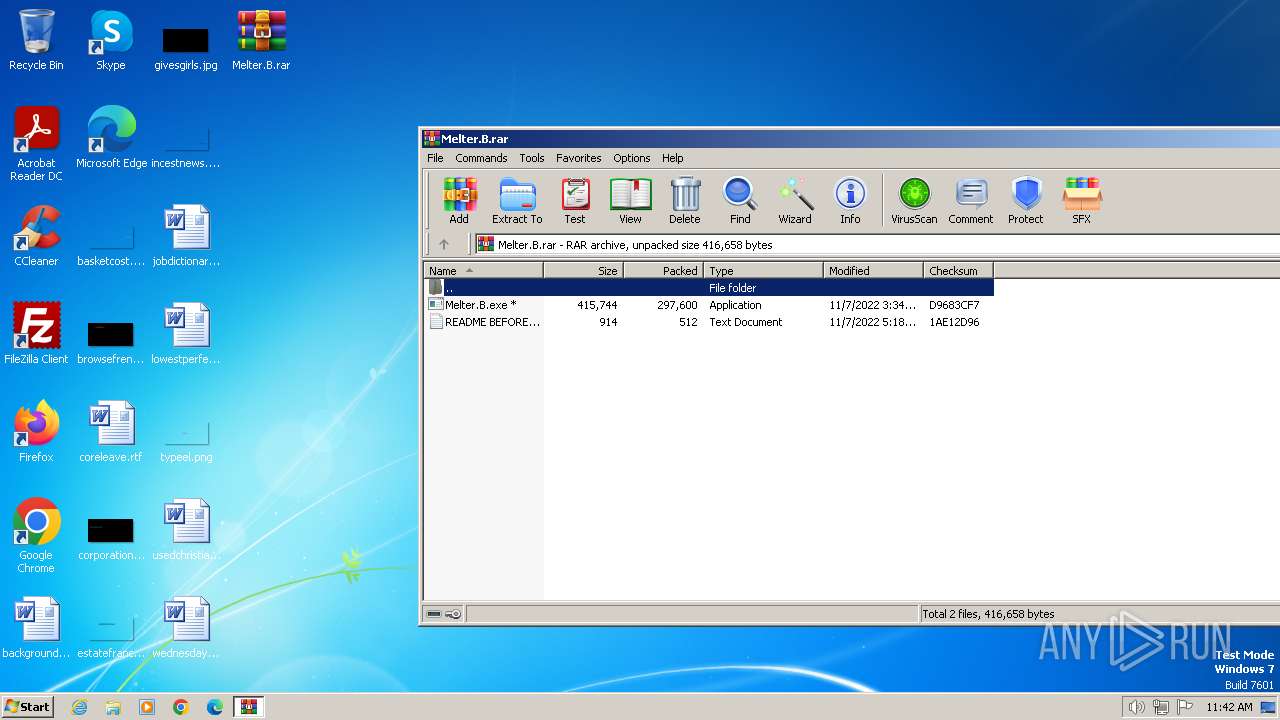Open Windows Explorer folder from taskbar
The image size is (1280, 720).
pyautogui.click(x=113, y=707)
